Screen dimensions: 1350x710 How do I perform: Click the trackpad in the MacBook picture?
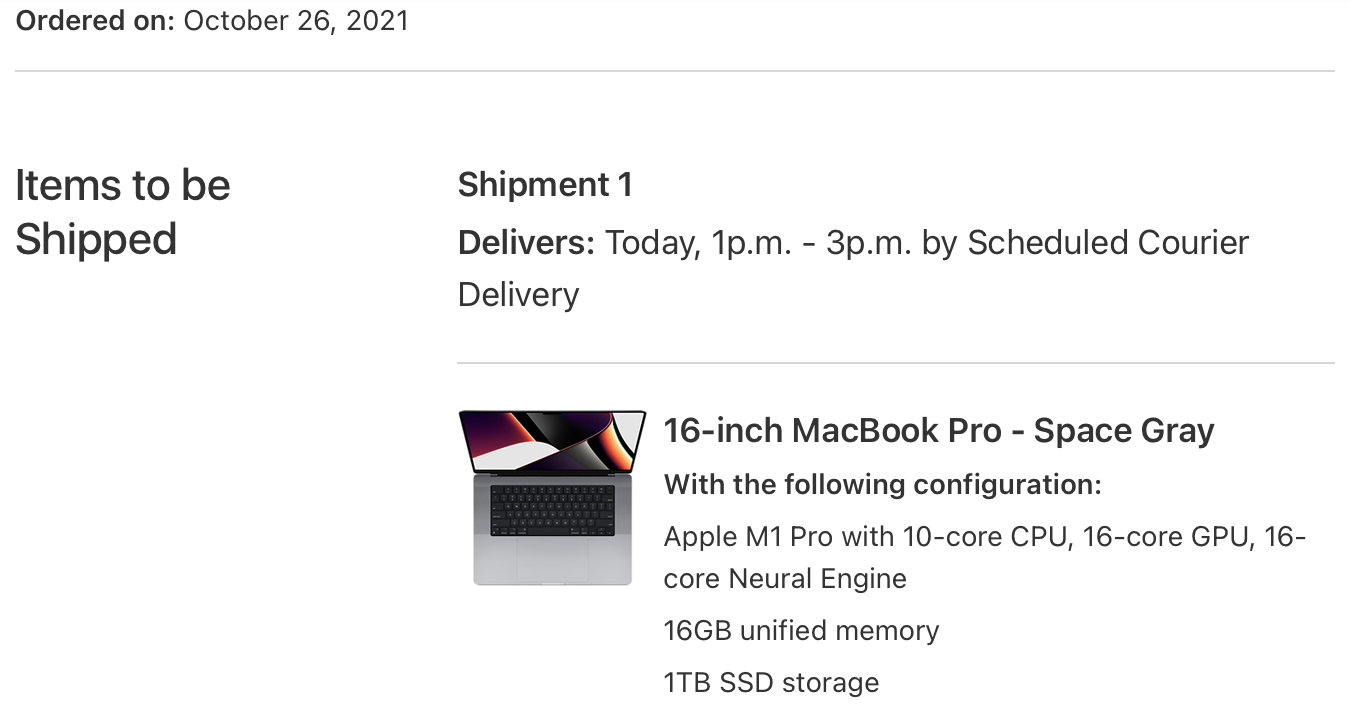(552, 560)
